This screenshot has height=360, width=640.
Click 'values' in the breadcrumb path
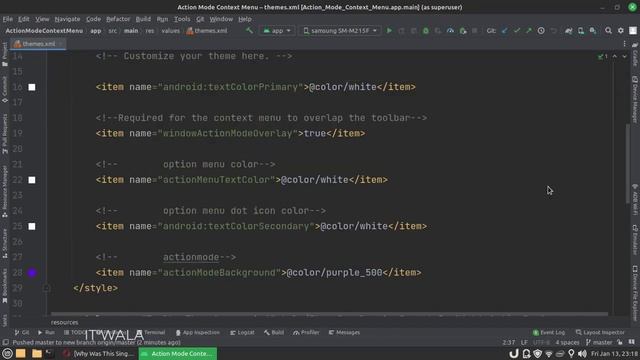pyautogui.click(x=170, y=31)
